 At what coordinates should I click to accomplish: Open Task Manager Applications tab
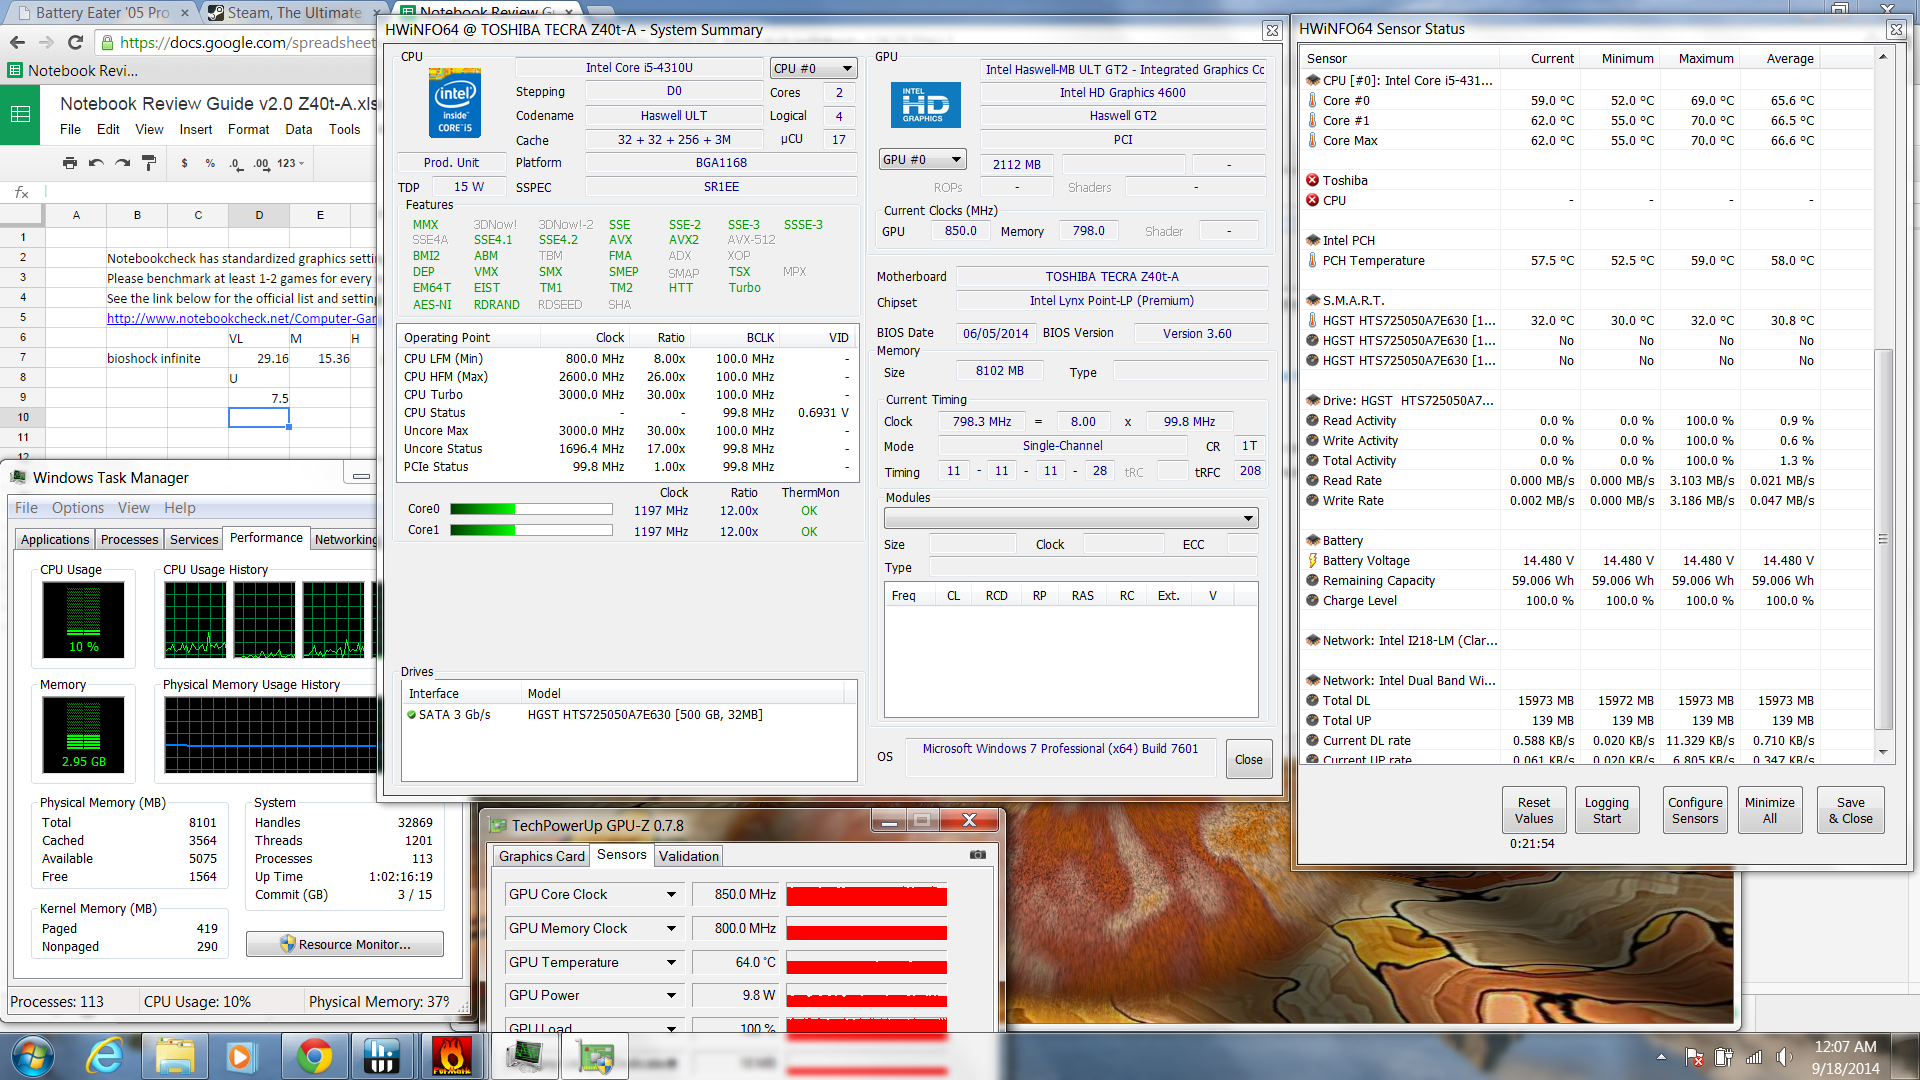pos(55,539)
